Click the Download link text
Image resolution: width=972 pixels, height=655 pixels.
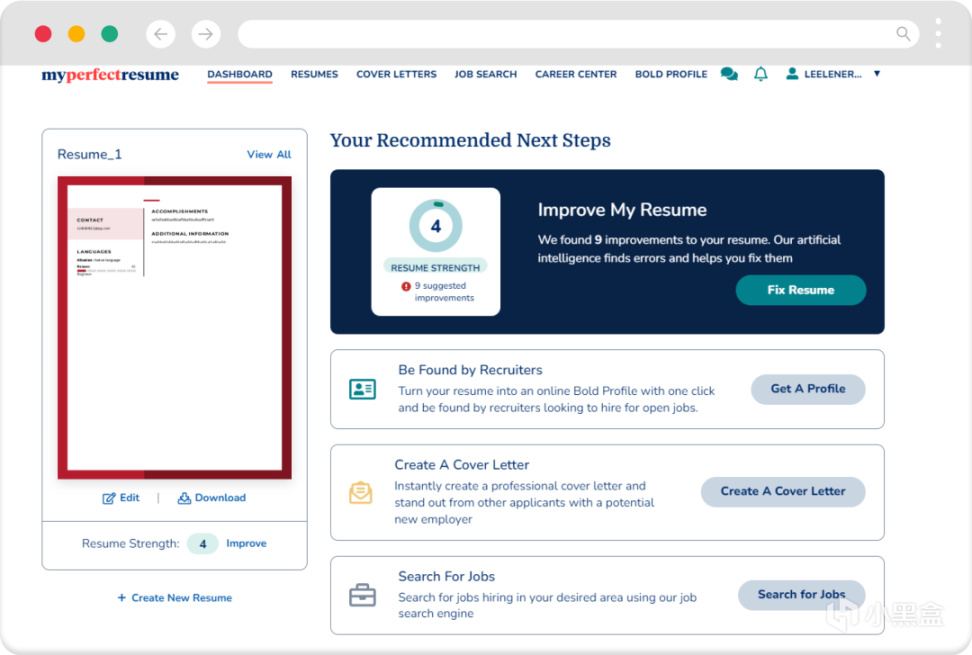[220, 498]
